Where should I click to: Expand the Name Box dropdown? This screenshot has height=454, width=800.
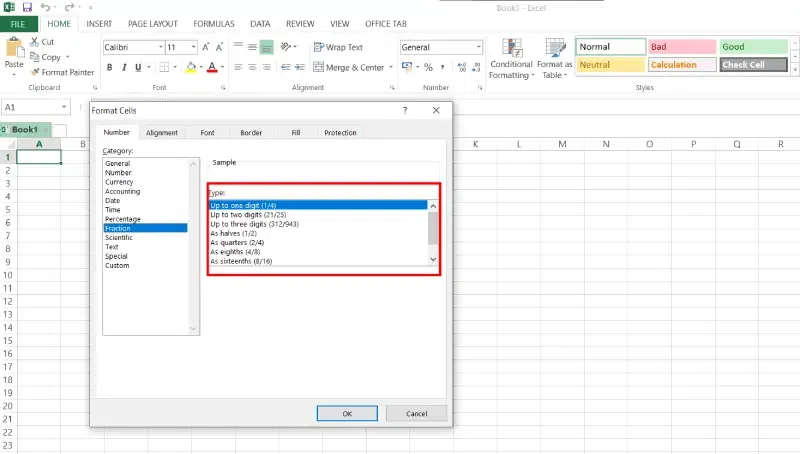[x=64, y=107]
